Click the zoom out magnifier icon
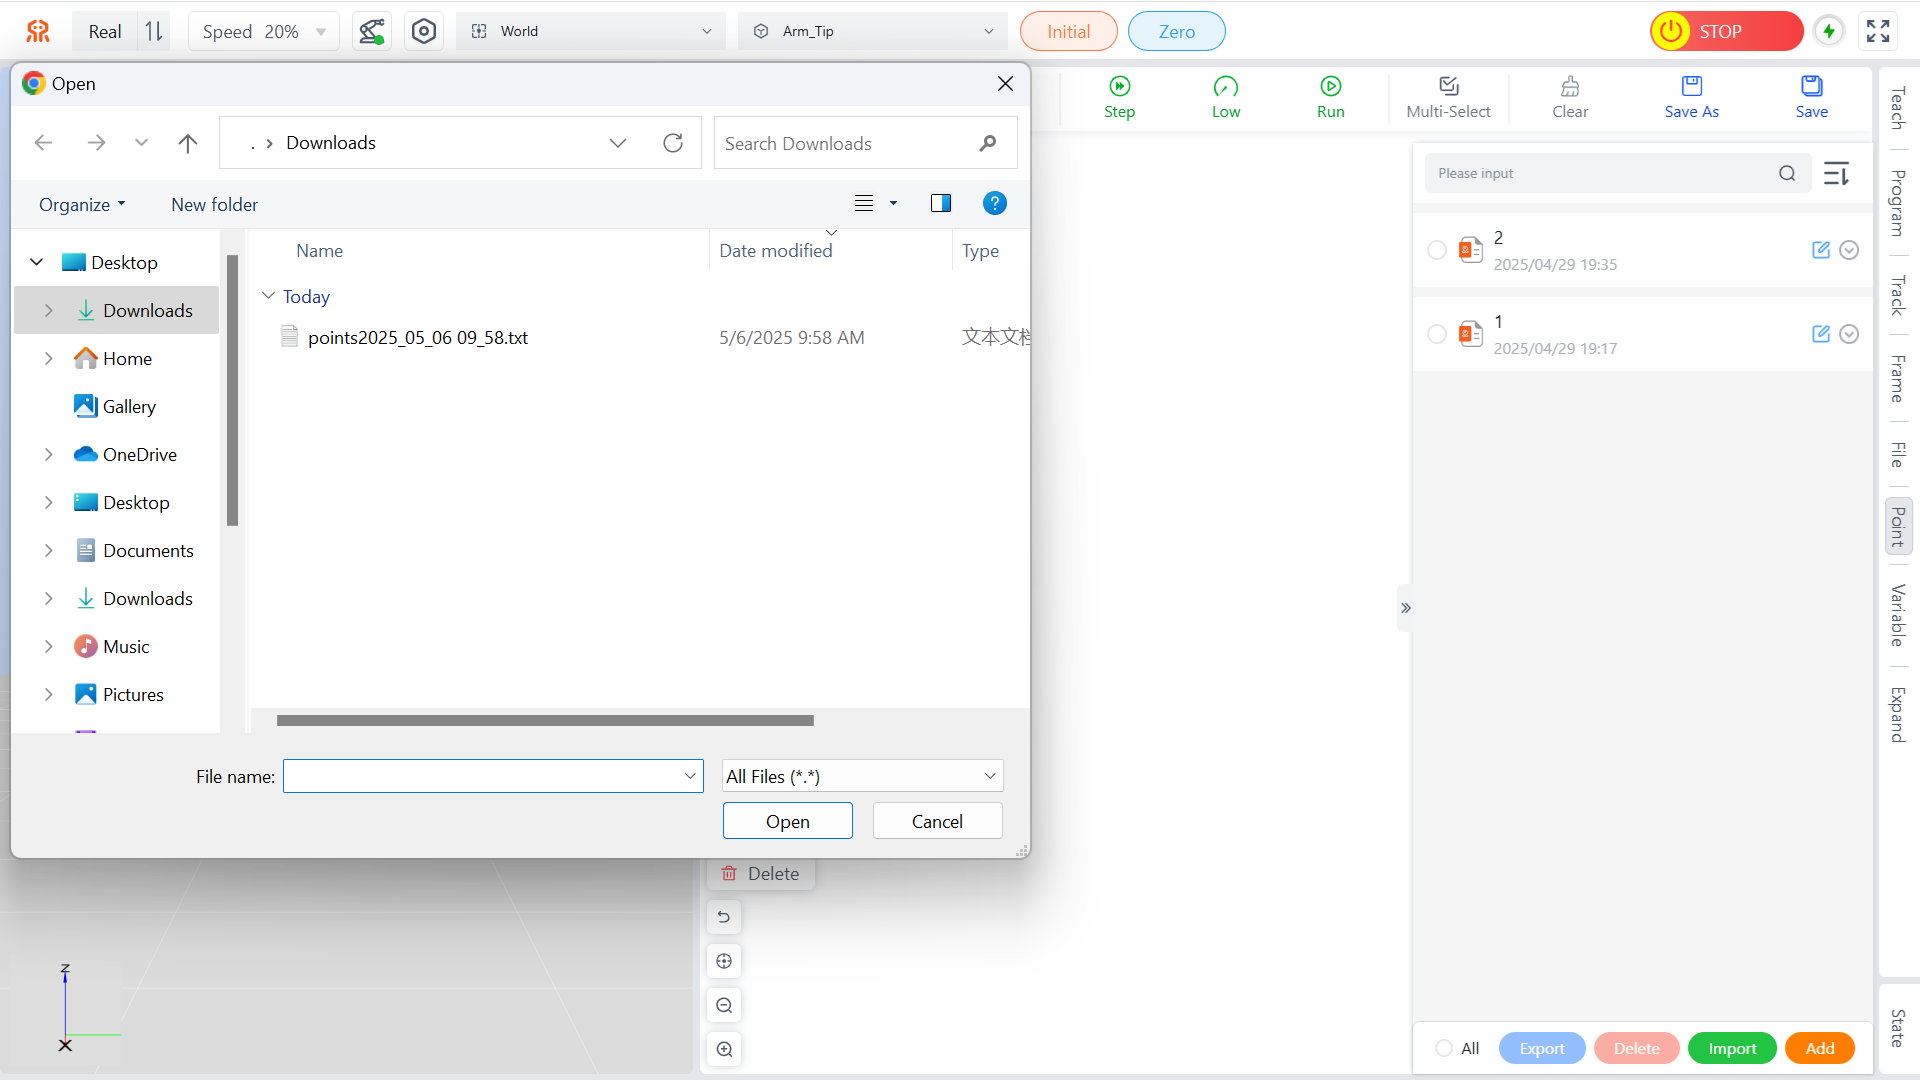Screen dimensions: 1920x1080 (x=724, y=1005)
